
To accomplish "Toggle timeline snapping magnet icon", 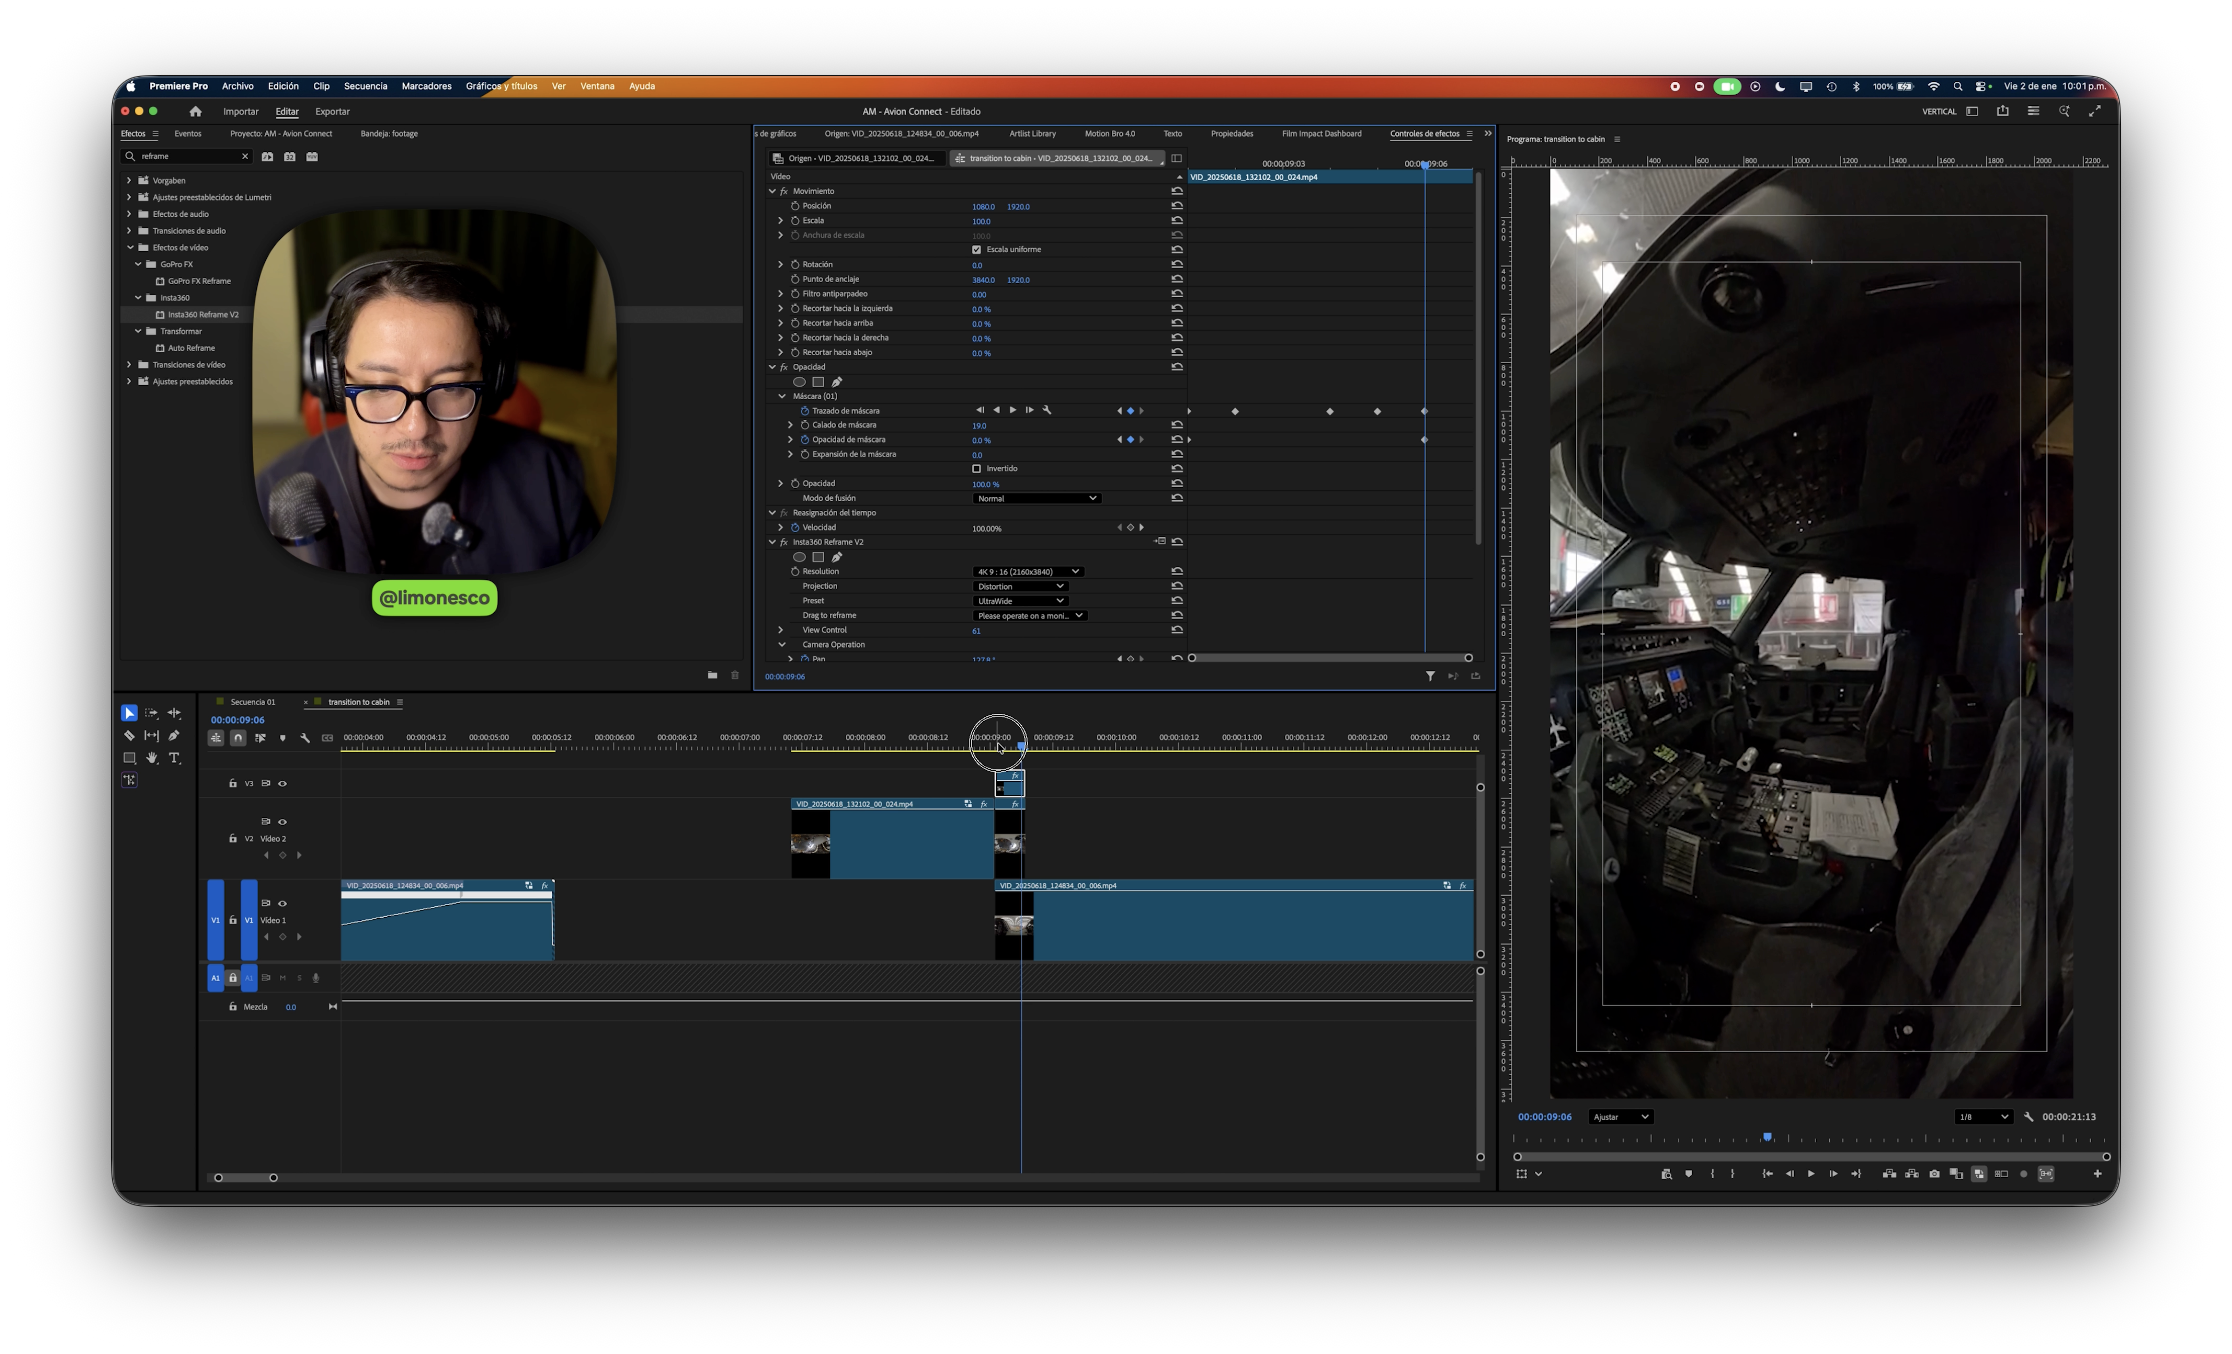I will (238, 738).
